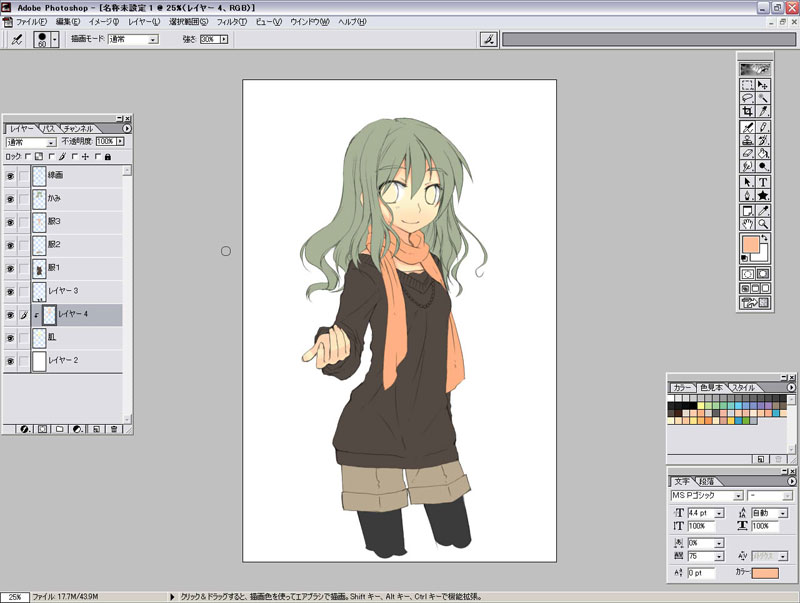The height and width of the screenshot is (603, 800).
Task: Hide the かみ layer
Action: click(x=10, y=199)
